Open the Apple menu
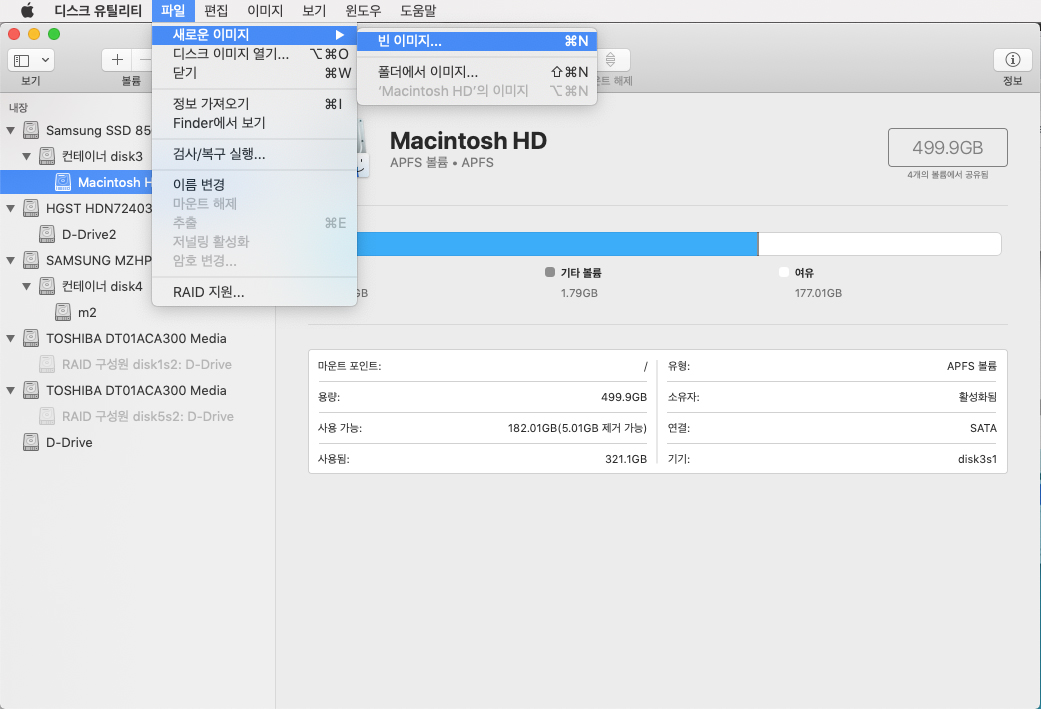1041x709 pixels. click(27, 11)
